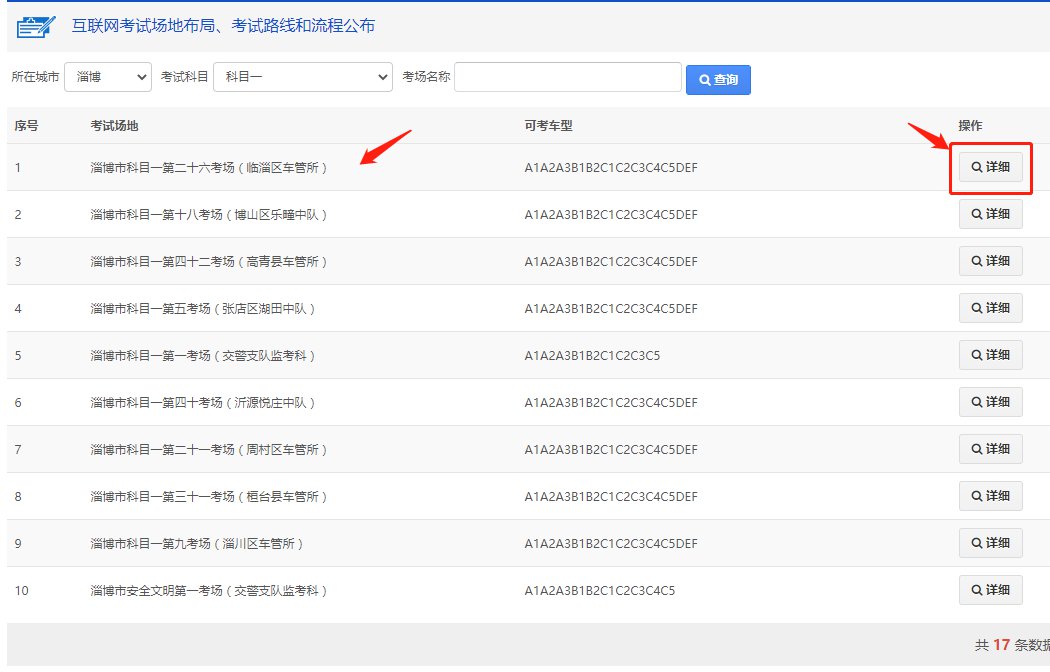Click the 可考车型 column header
Screen dimensions: 1050x672
(548, 126)
